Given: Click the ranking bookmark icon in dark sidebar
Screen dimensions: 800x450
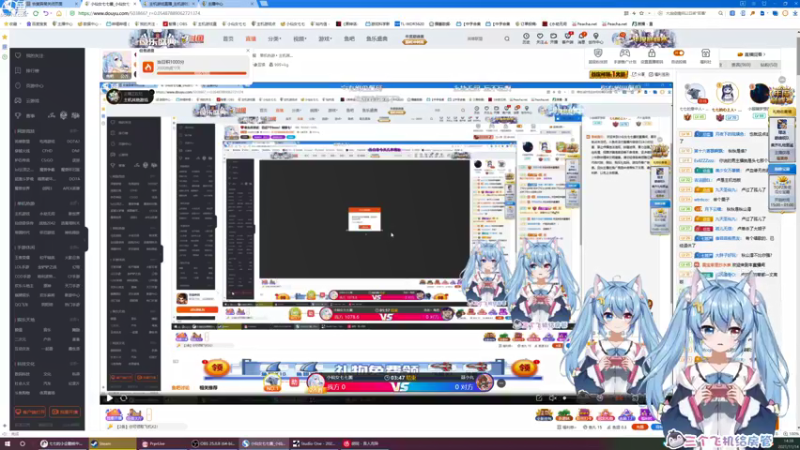Looking at the screenshot, I should coord(18,70).
